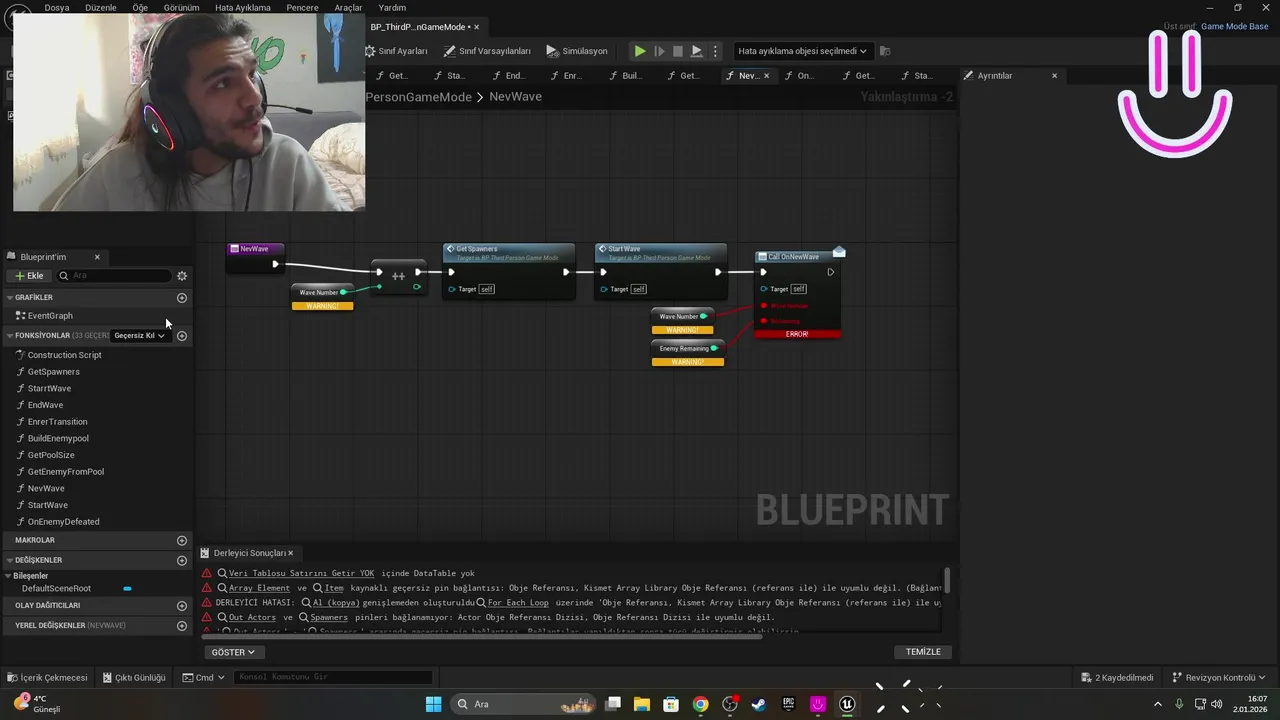Add a new graph with GRAFİKLER plus
This screenshot has width=1280, height=720.
pyautogui.click(x=182, y=298)
